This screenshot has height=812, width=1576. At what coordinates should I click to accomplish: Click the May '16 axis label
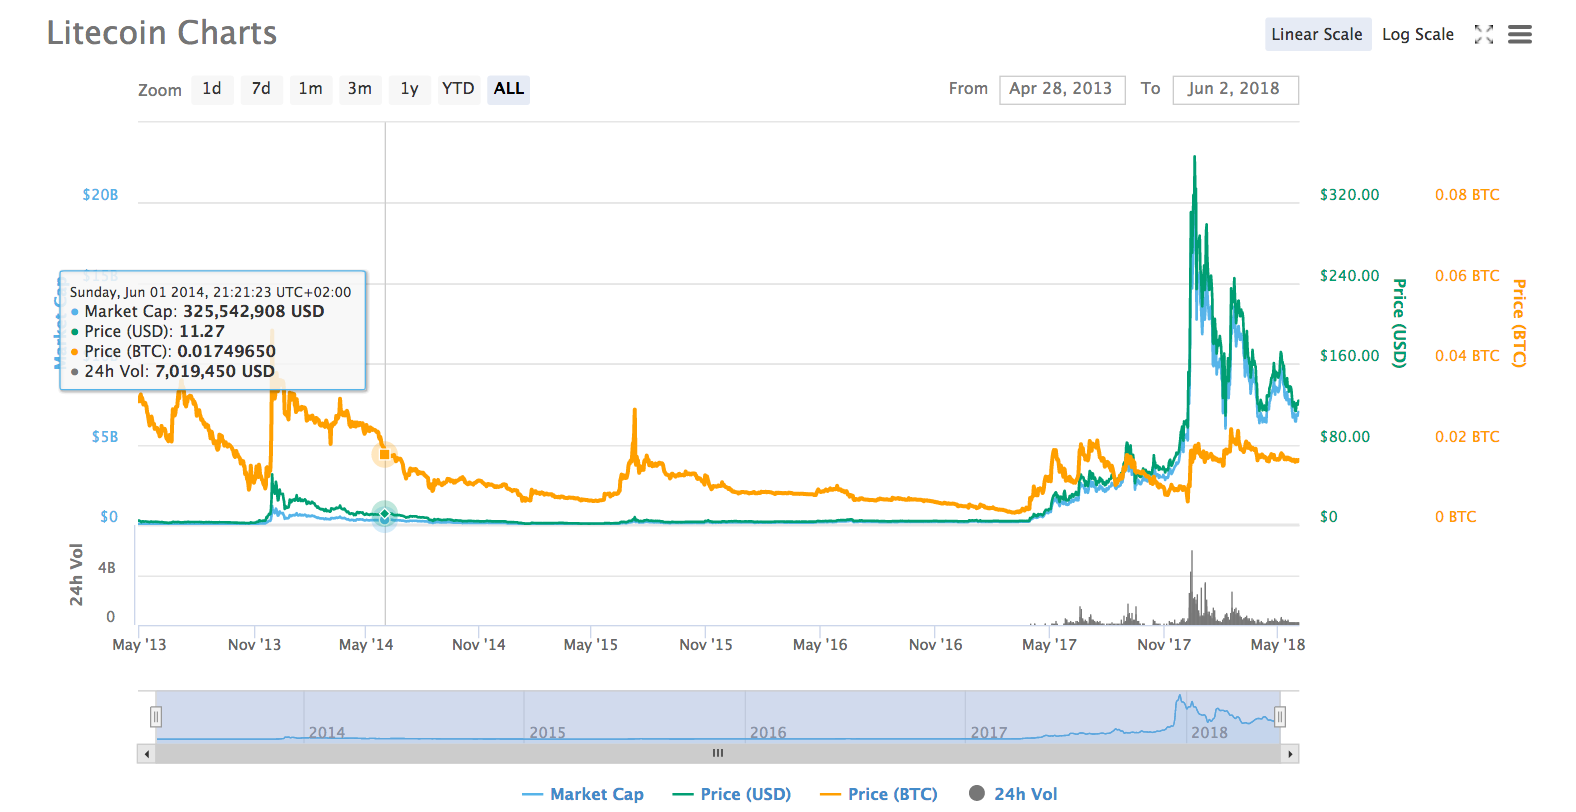click(x=820, y=645)
